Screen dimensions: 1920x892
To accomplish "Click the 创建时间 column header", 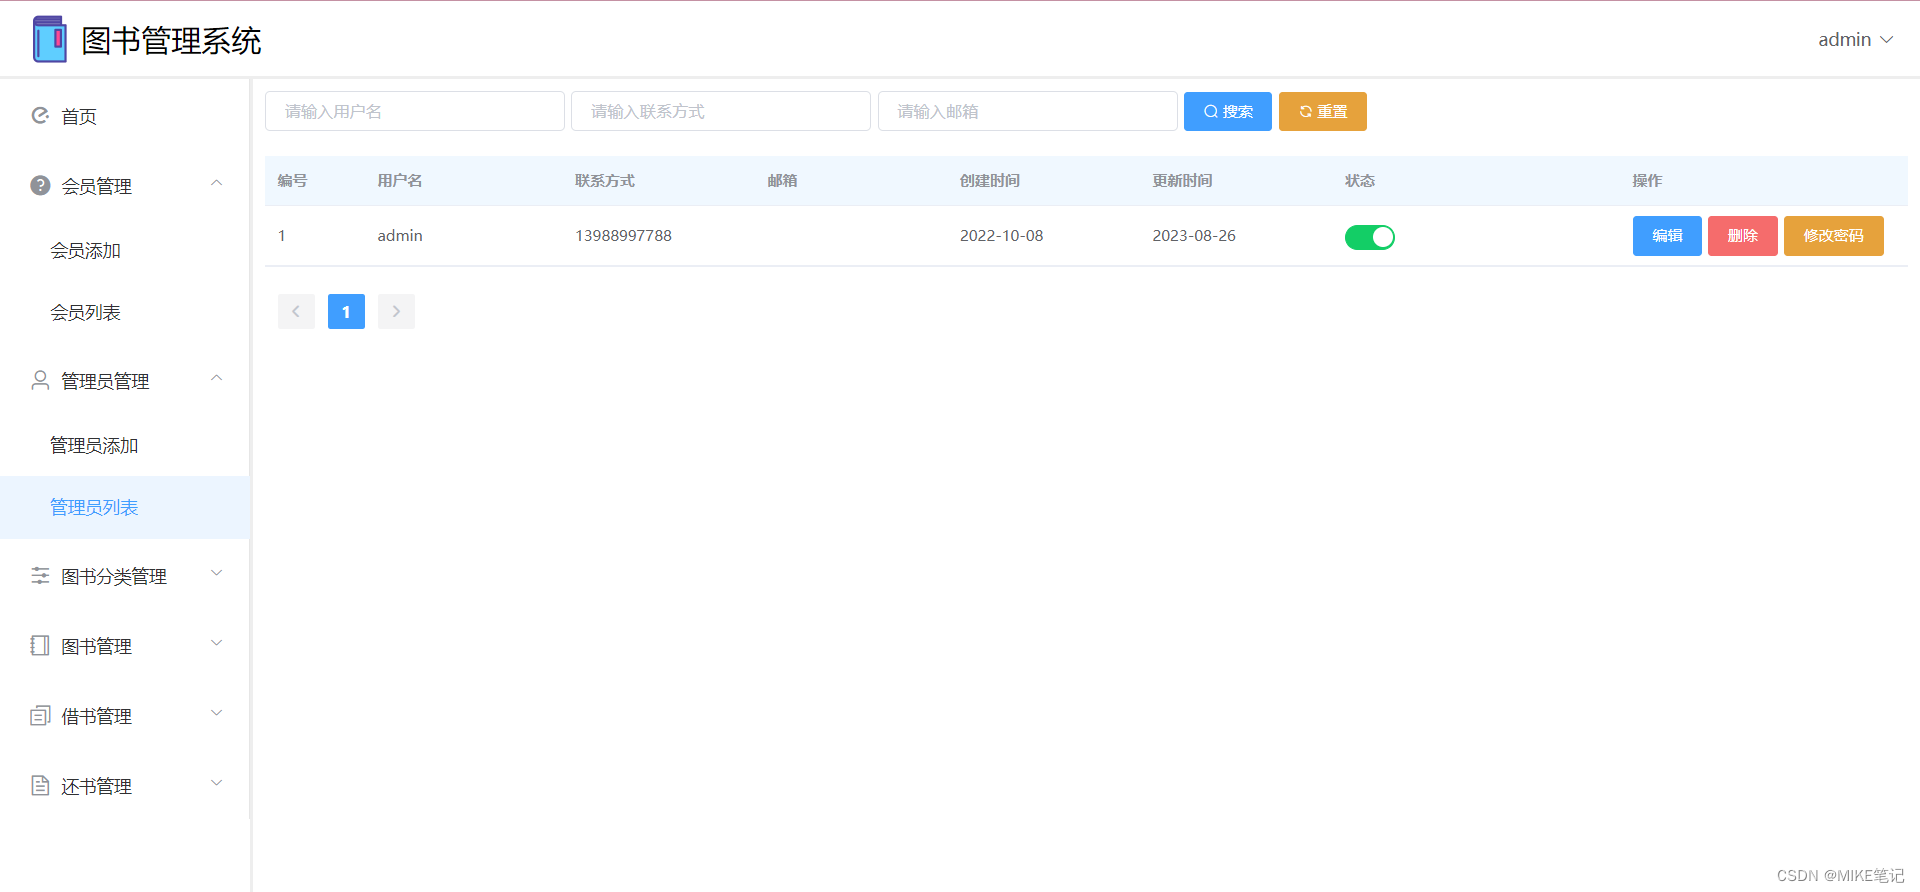I will click(x=990, y=181).
